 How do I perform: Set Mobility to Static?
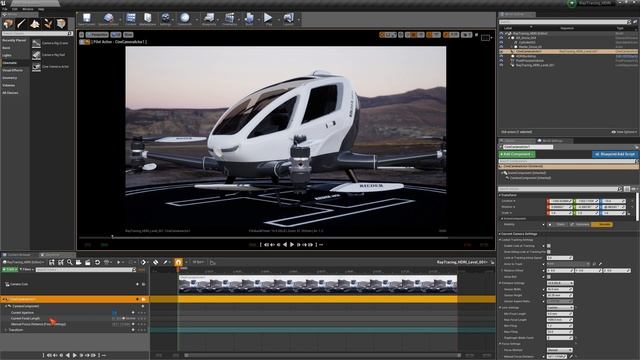click(558, 224)
